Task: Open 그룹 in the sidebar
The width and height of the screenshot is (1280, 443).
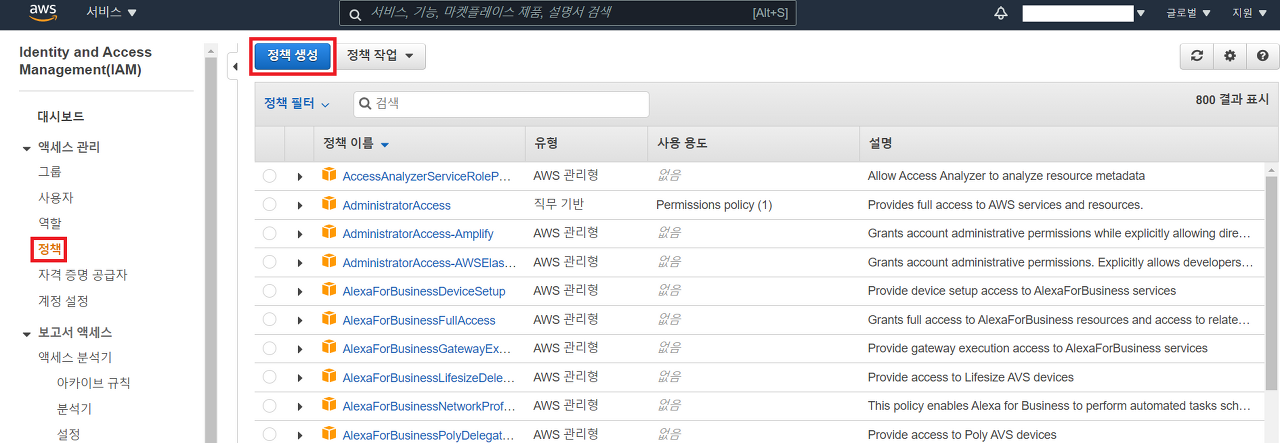Action: (50, 172)
